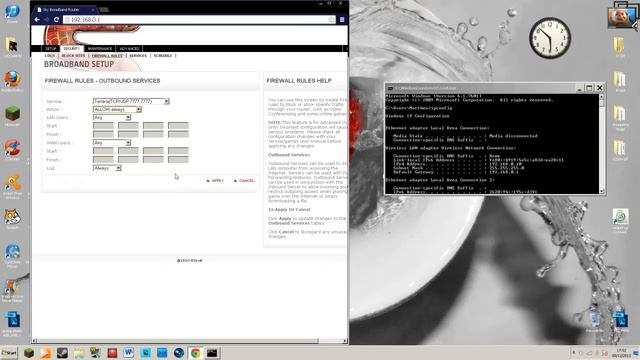
Task: Click the slideshow gadget photo thumbnail
Action: tap(620, 18)
